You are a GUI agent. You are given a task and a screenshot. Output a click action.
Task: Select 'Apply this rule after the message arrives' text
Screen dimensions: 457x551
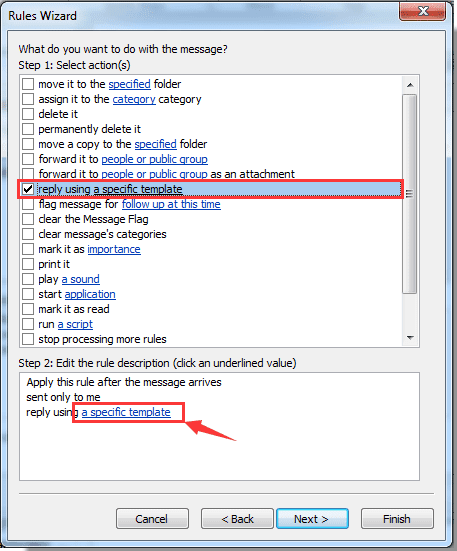tap(124, 382)
